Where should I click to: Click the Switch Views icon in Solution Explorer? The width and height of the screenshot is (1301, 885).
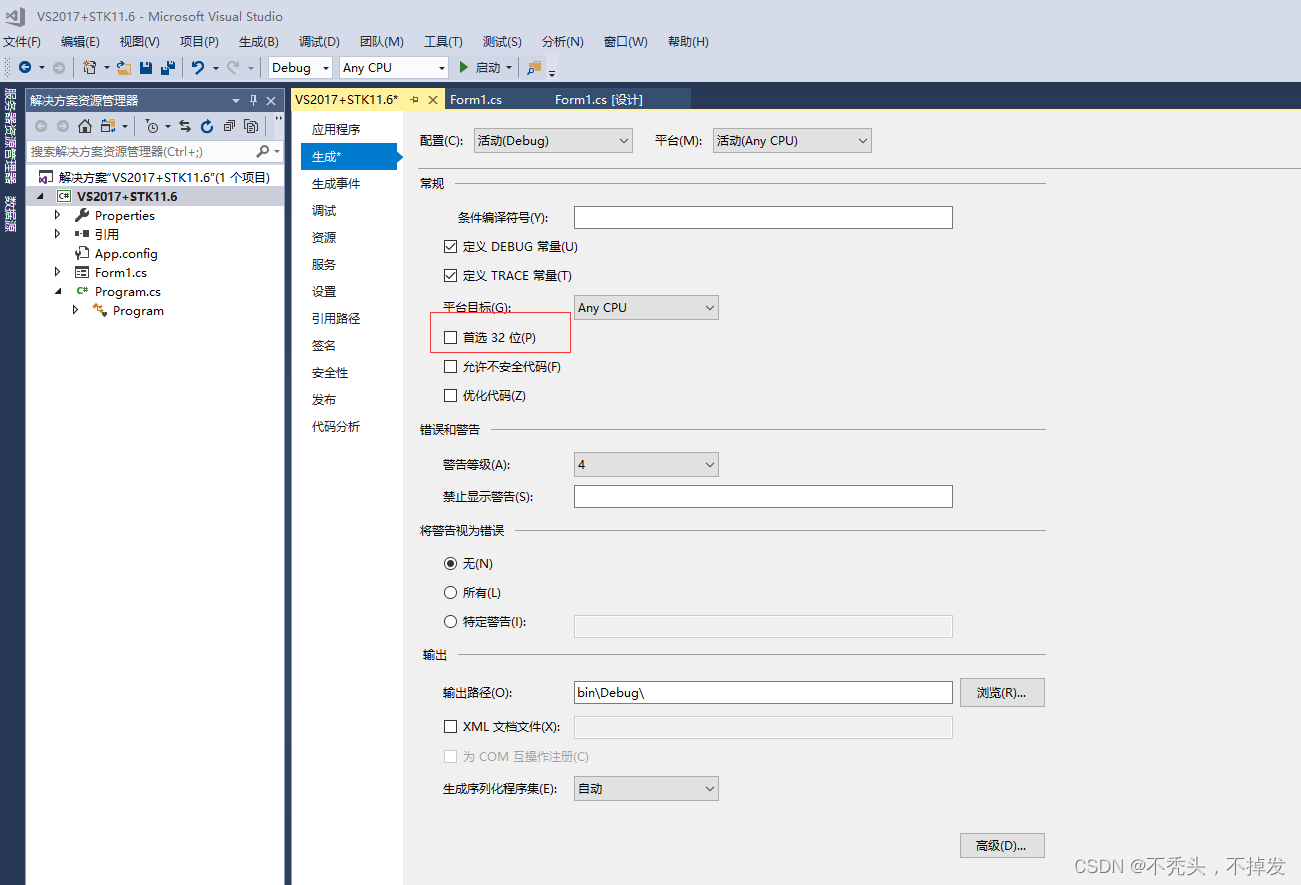(x=108, y=126)
